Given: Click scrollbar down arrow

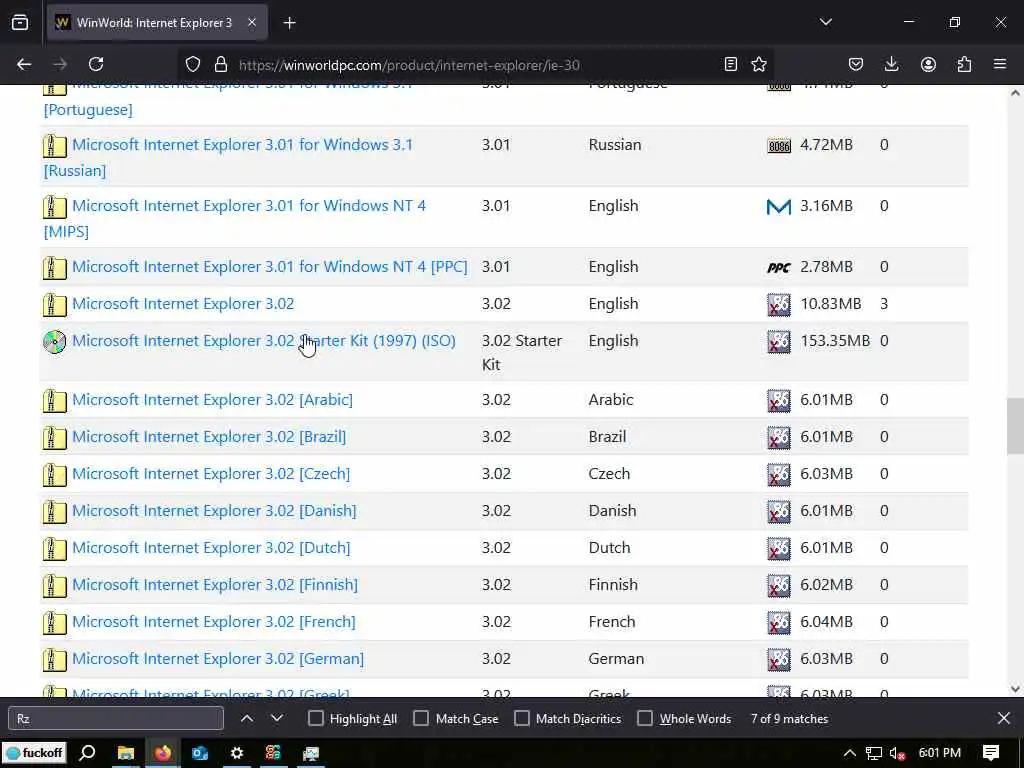Looking at the screenshot, I should 1015,688.
